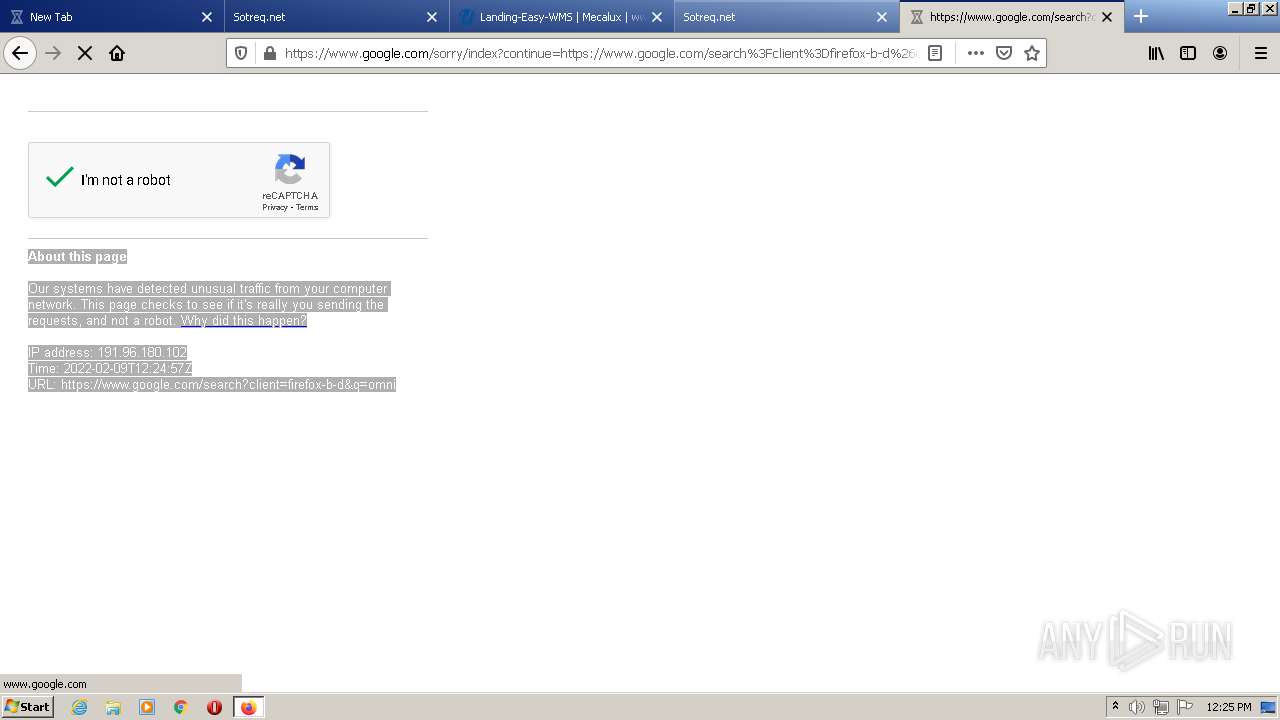Open Action Center flag icon
The image size is (1280, 720).
1185,707
